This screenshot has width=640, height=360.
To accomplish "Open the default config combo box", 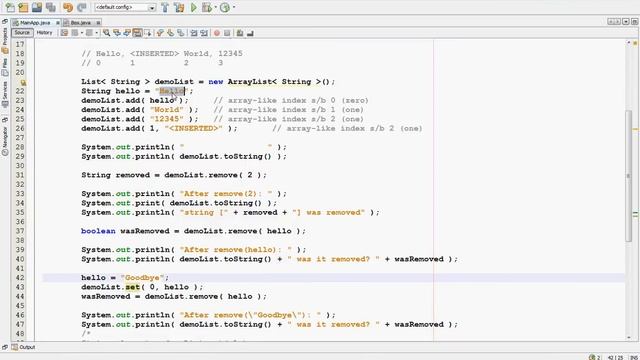I will click(125, 7).
